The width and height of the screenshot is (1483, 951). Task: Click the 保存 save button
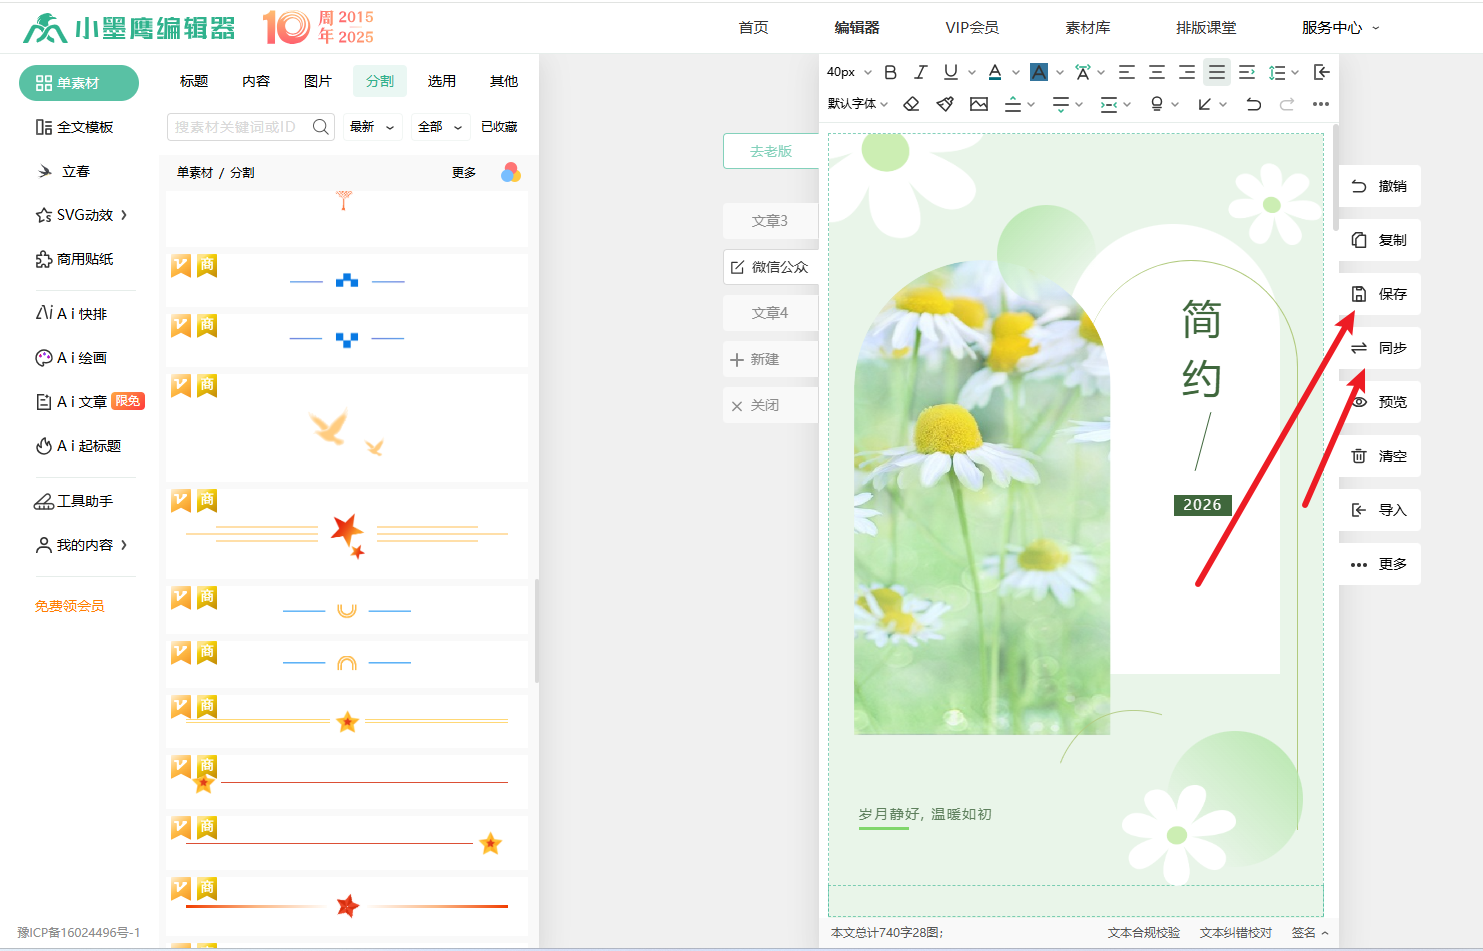[x=1379, y=294]
